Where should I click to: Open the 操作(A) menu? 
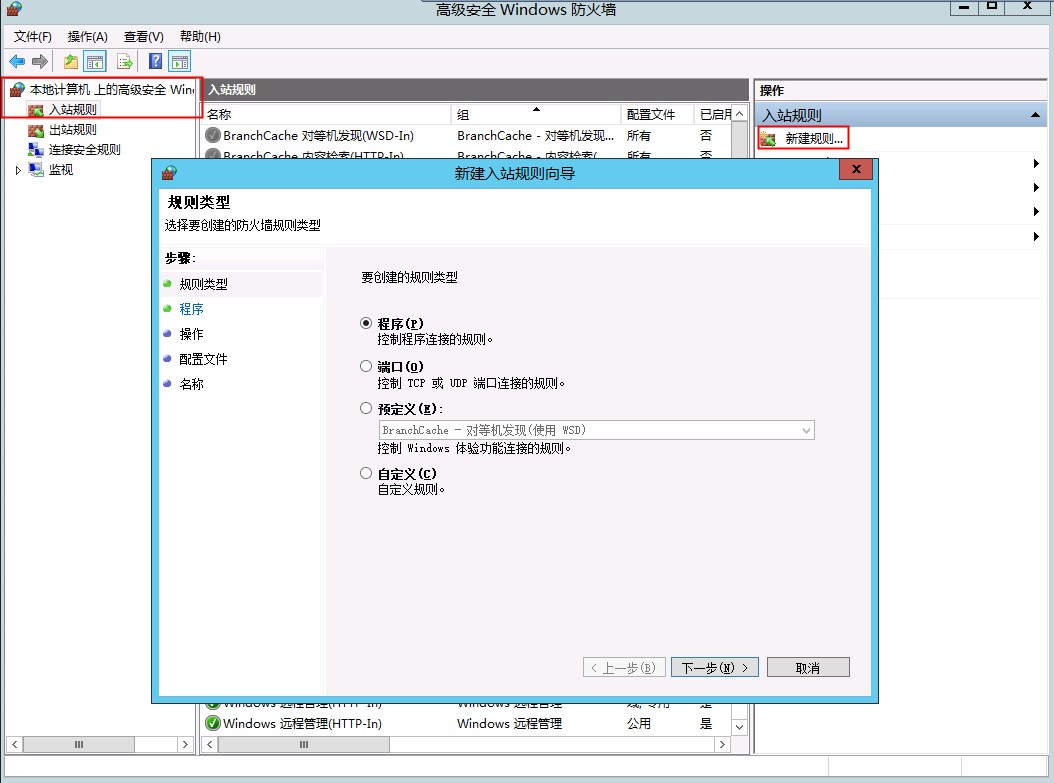coord(87,37)
